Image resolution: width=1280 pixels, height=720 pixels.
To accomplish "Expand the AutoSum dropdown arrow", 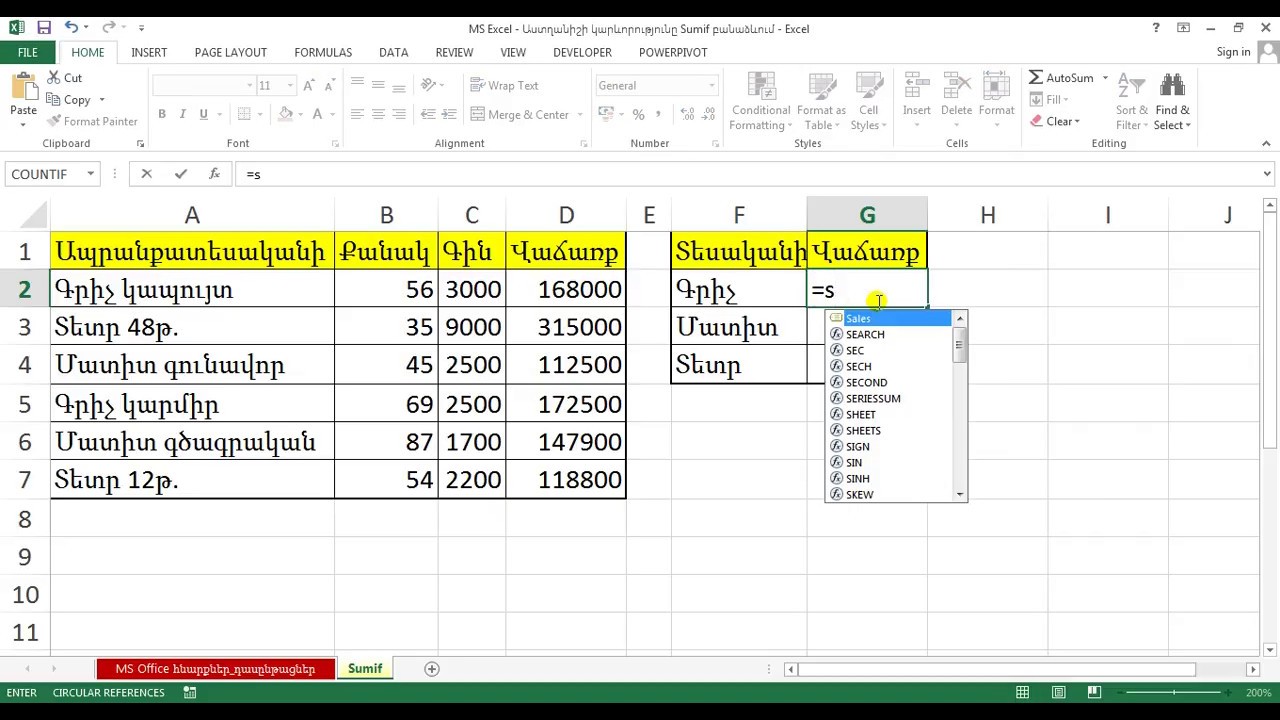I will pyautogui.click(x=1105, y=78).
